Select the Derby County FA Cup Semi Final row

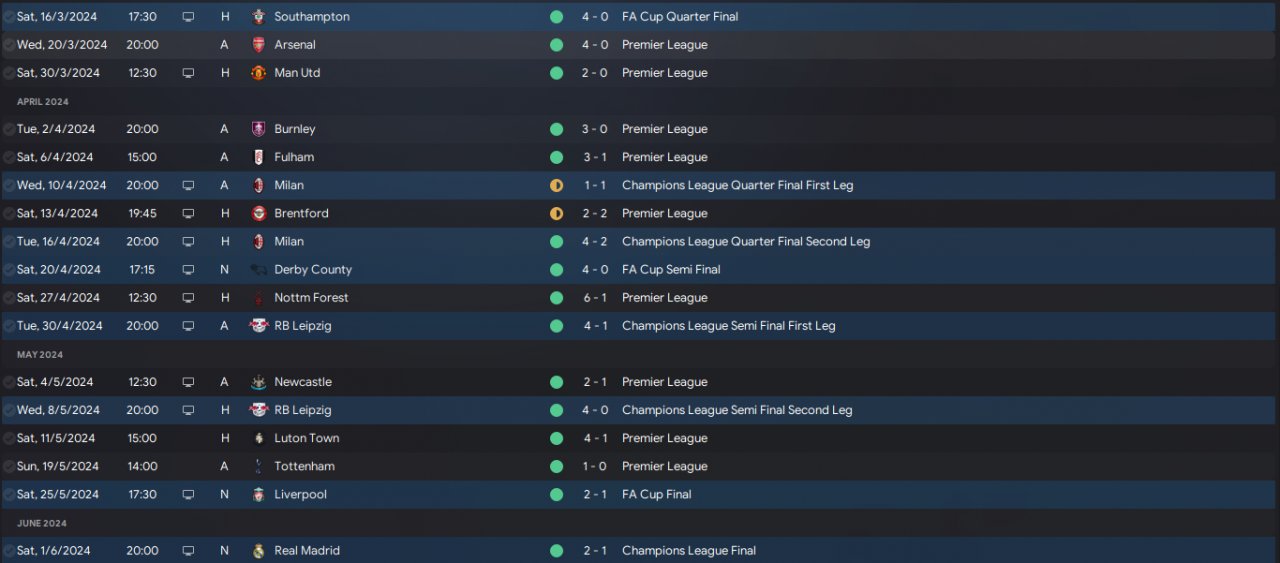point(640,270)
